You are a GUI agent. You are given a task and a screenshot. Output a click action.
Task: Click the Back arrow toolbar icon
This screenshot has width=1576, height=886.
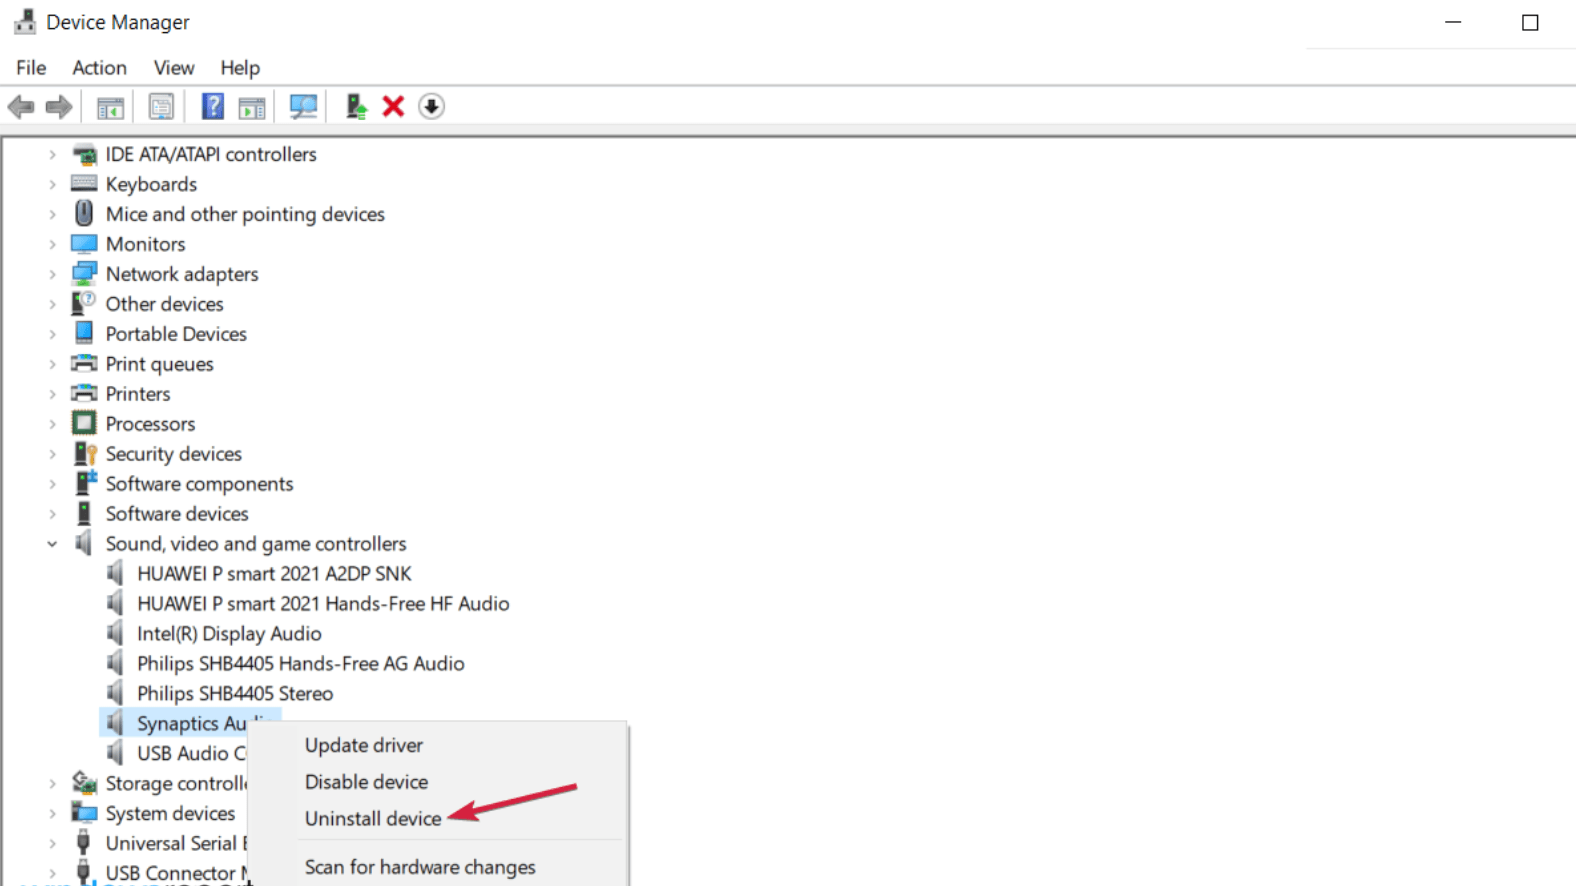[x=21, y=107]
